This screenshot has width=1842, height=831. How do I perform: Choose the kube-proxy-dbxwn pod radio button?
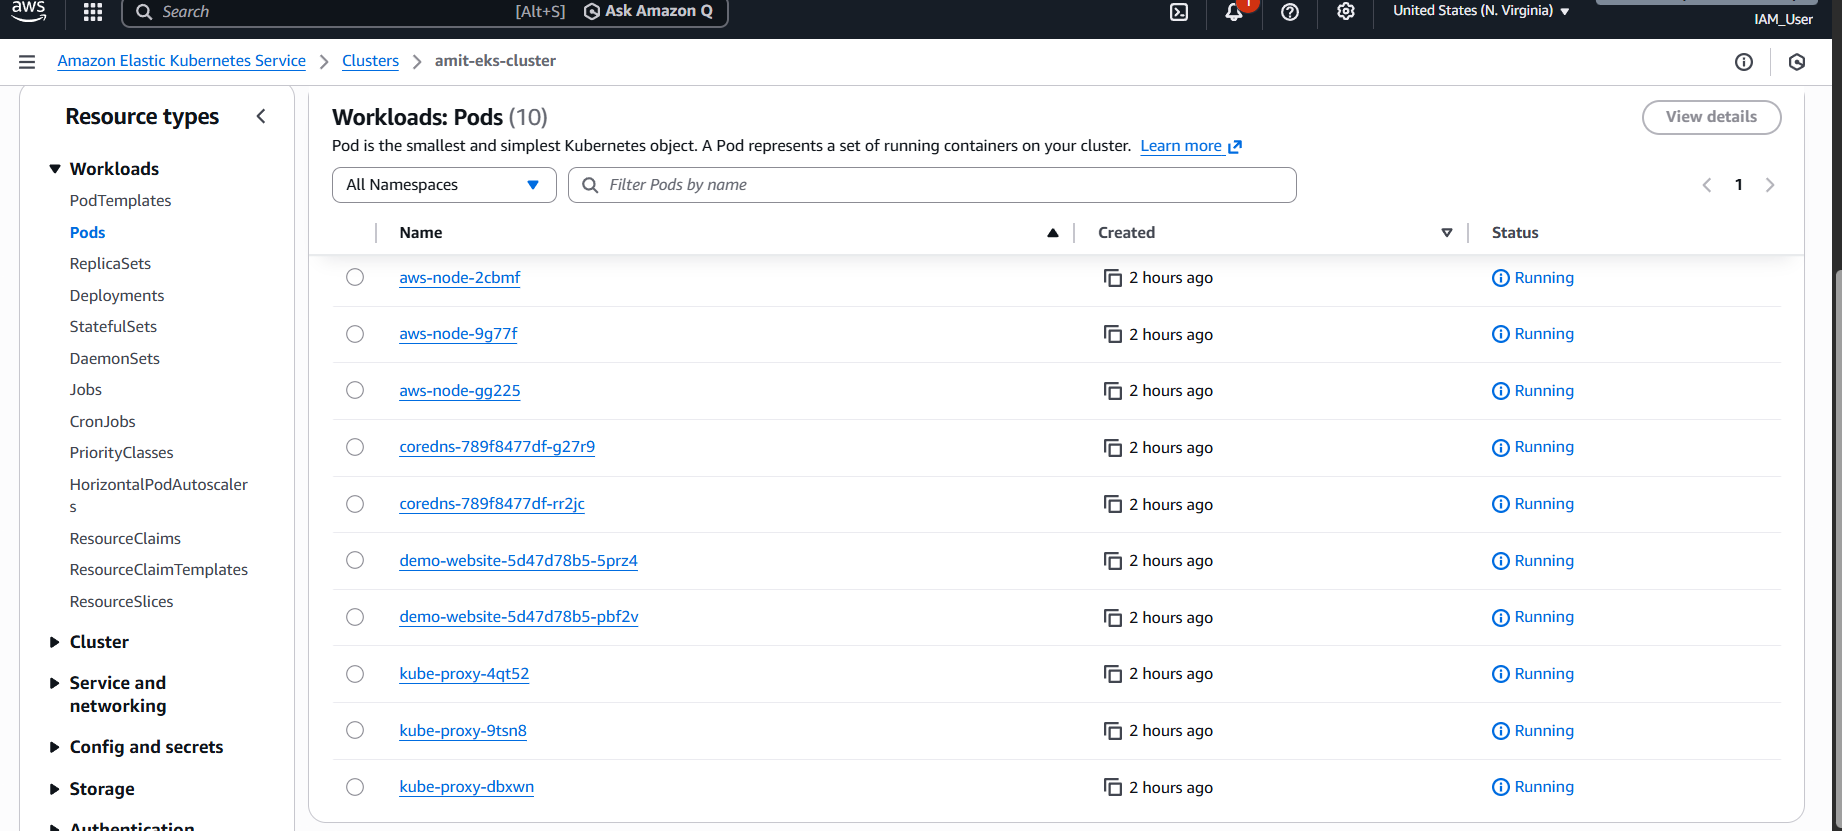(x=355, y=787)
